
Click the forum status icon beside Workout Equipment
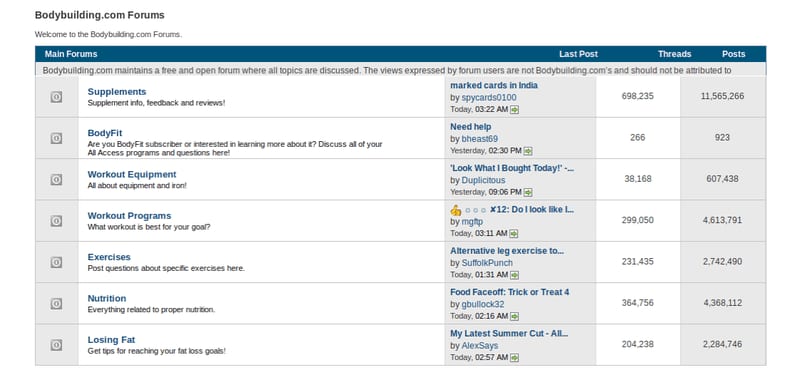[57, 180]
